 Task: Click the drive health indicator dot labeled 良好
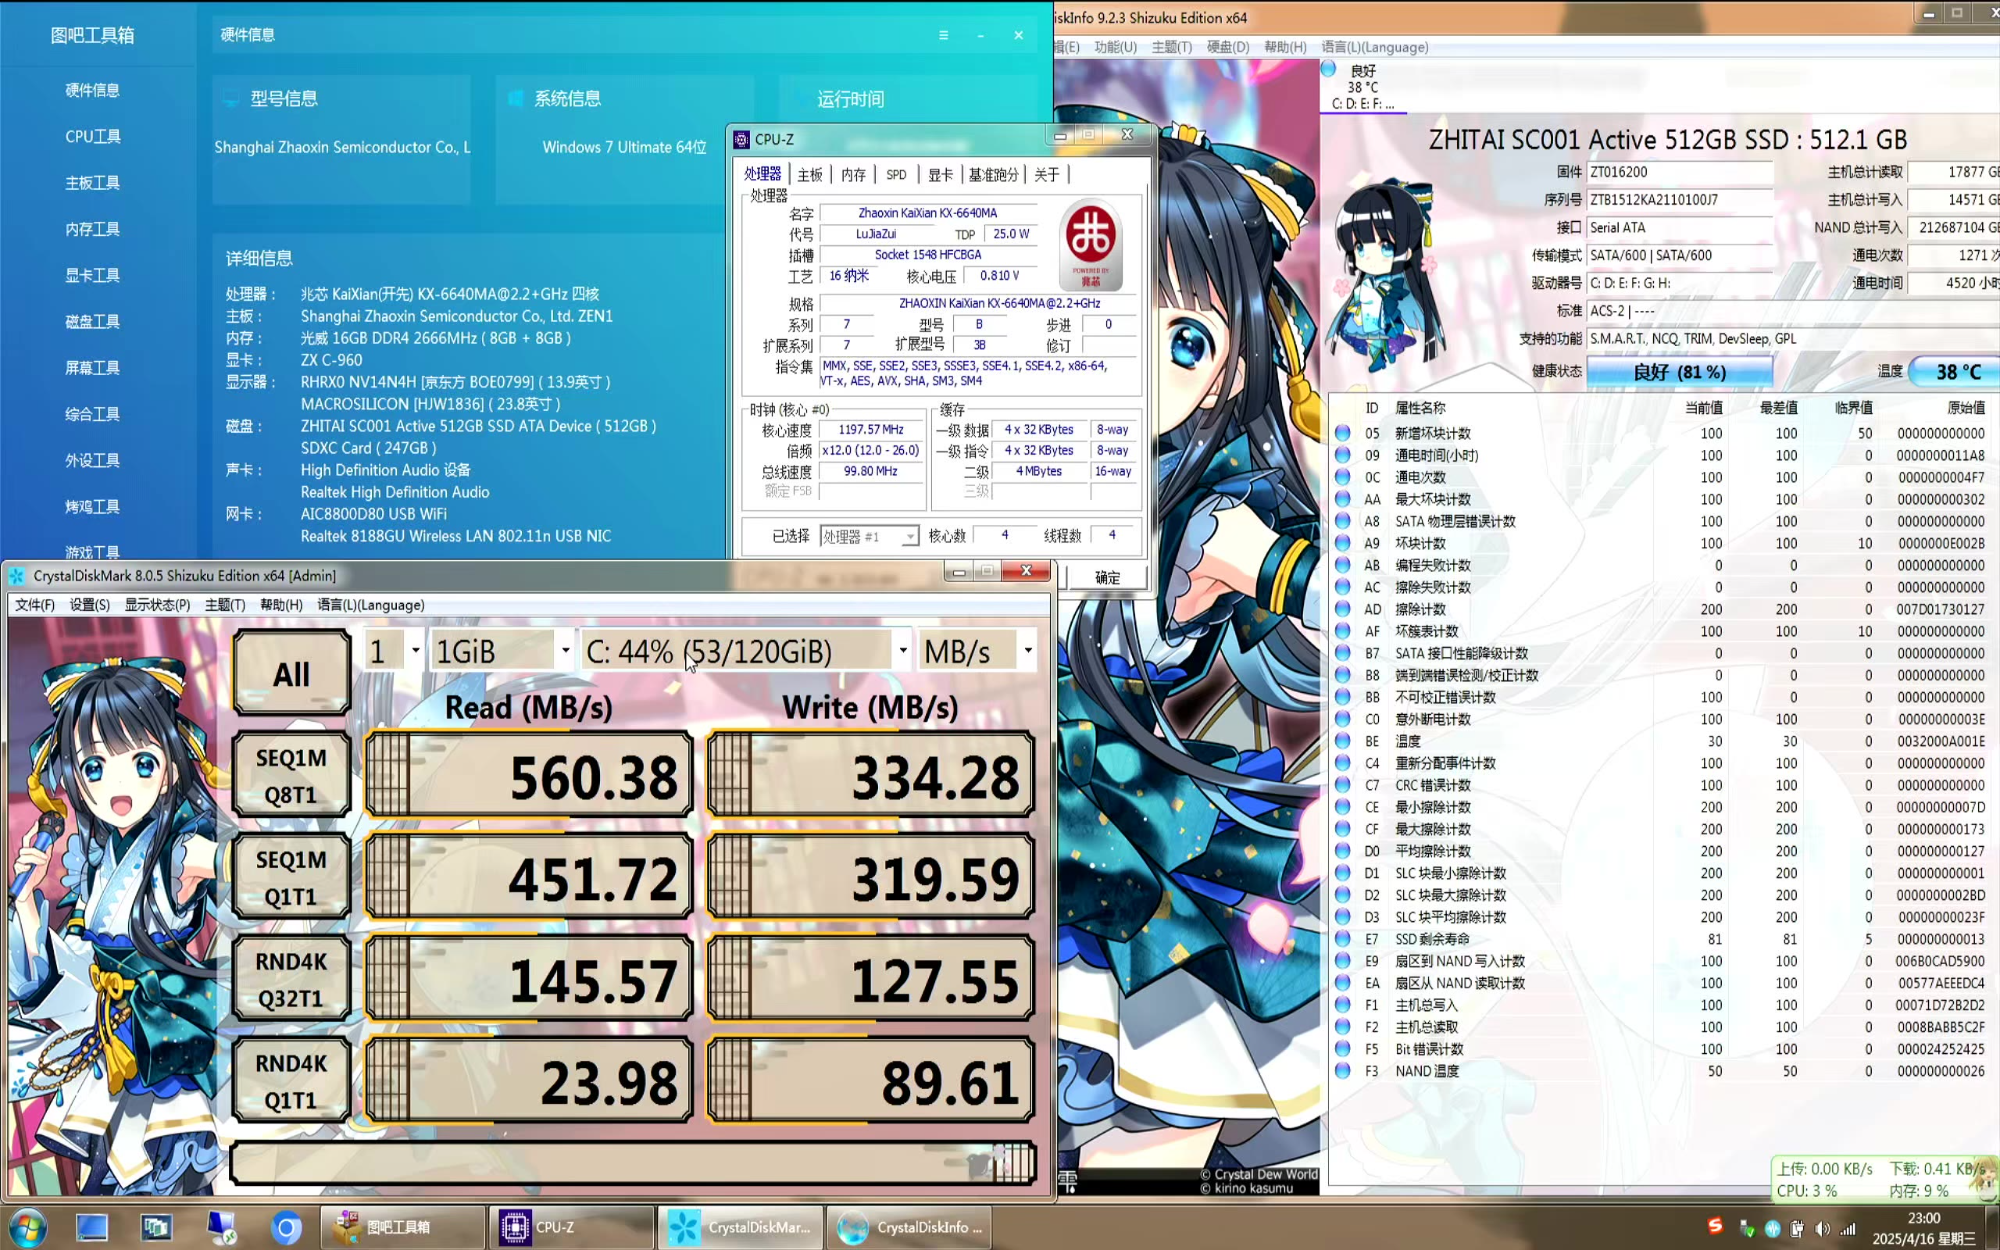[1329, 69]
